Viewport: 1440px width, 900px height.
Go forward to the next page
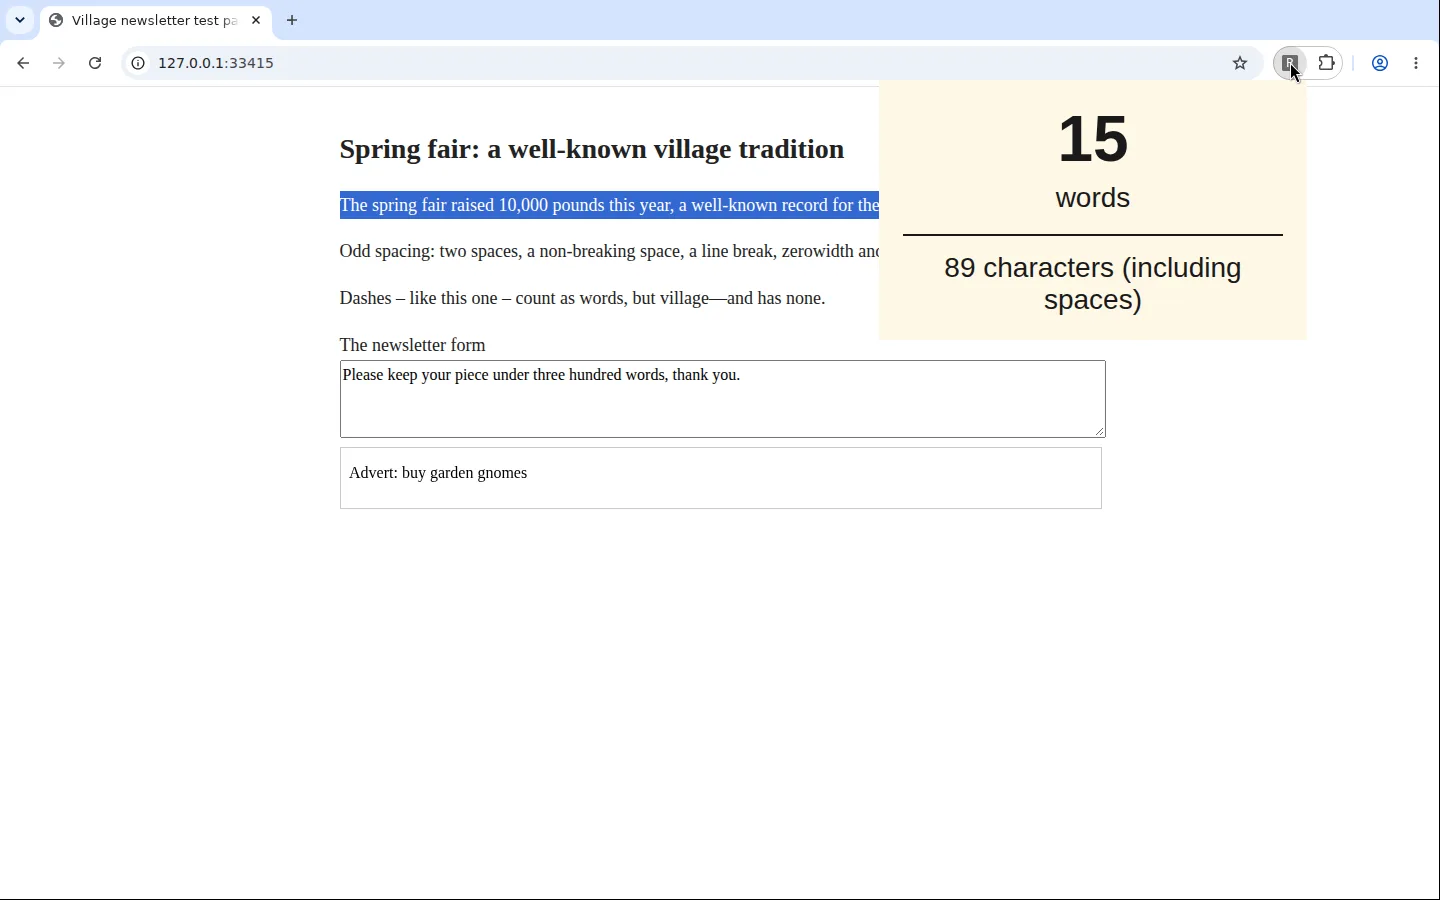[59, 64]
